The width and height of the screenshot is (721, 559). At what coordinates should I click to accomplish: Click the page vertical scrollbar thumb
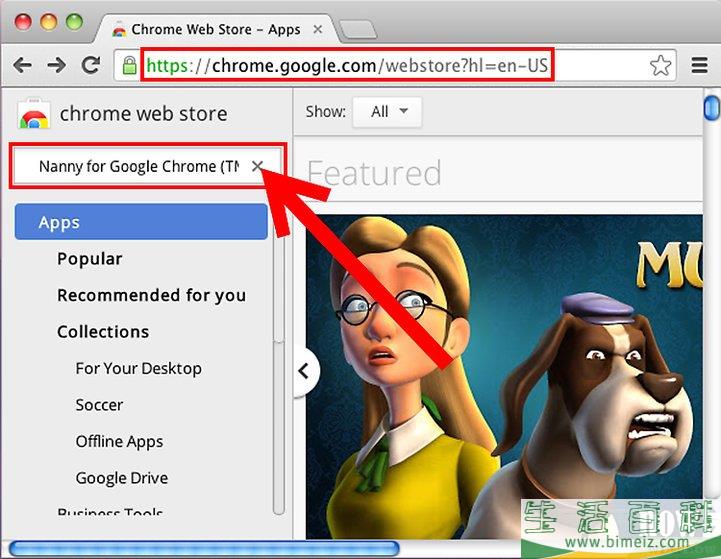[711, 107]
